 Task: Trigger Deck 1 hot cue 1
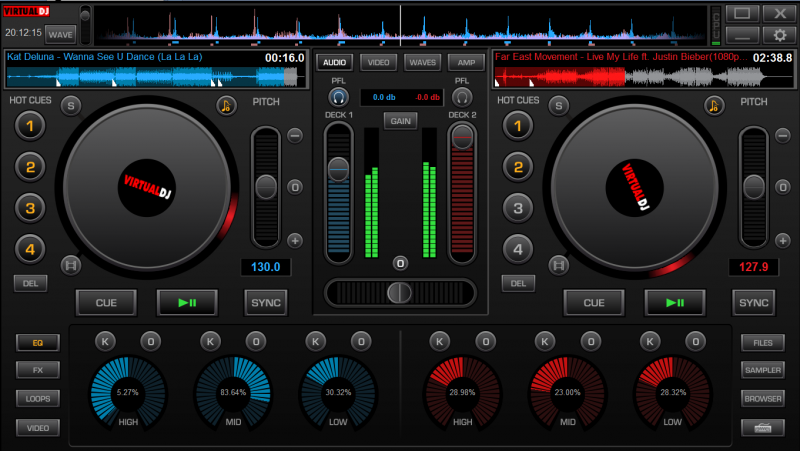coord(30,126)
